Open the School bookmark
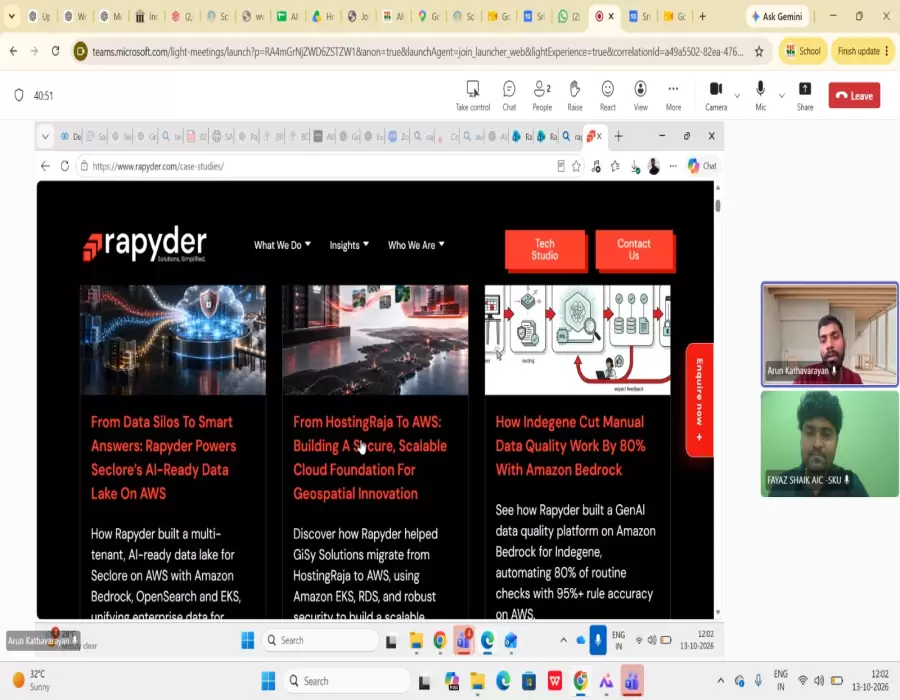The width and height of the screenshot is (900, 700). point(803,51)
